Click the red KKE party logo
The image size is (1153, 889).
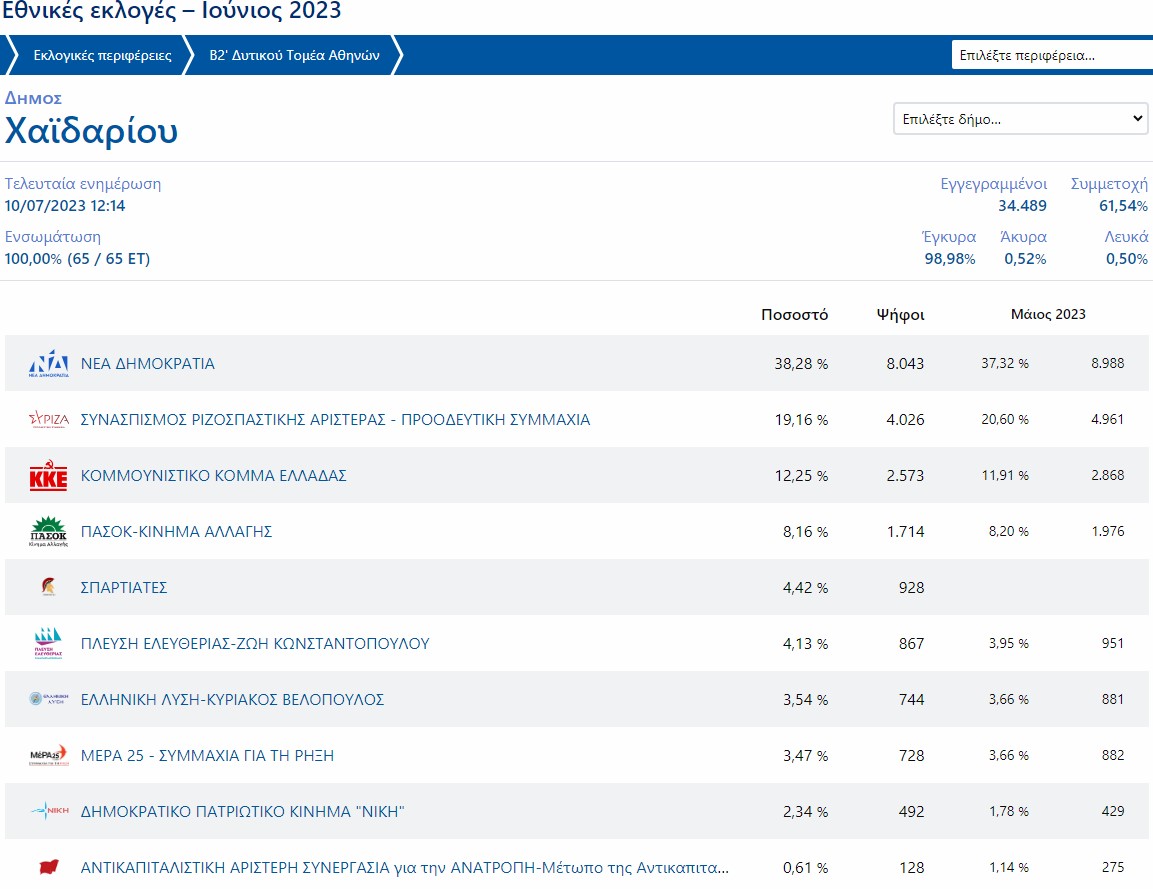pos(49,476)
